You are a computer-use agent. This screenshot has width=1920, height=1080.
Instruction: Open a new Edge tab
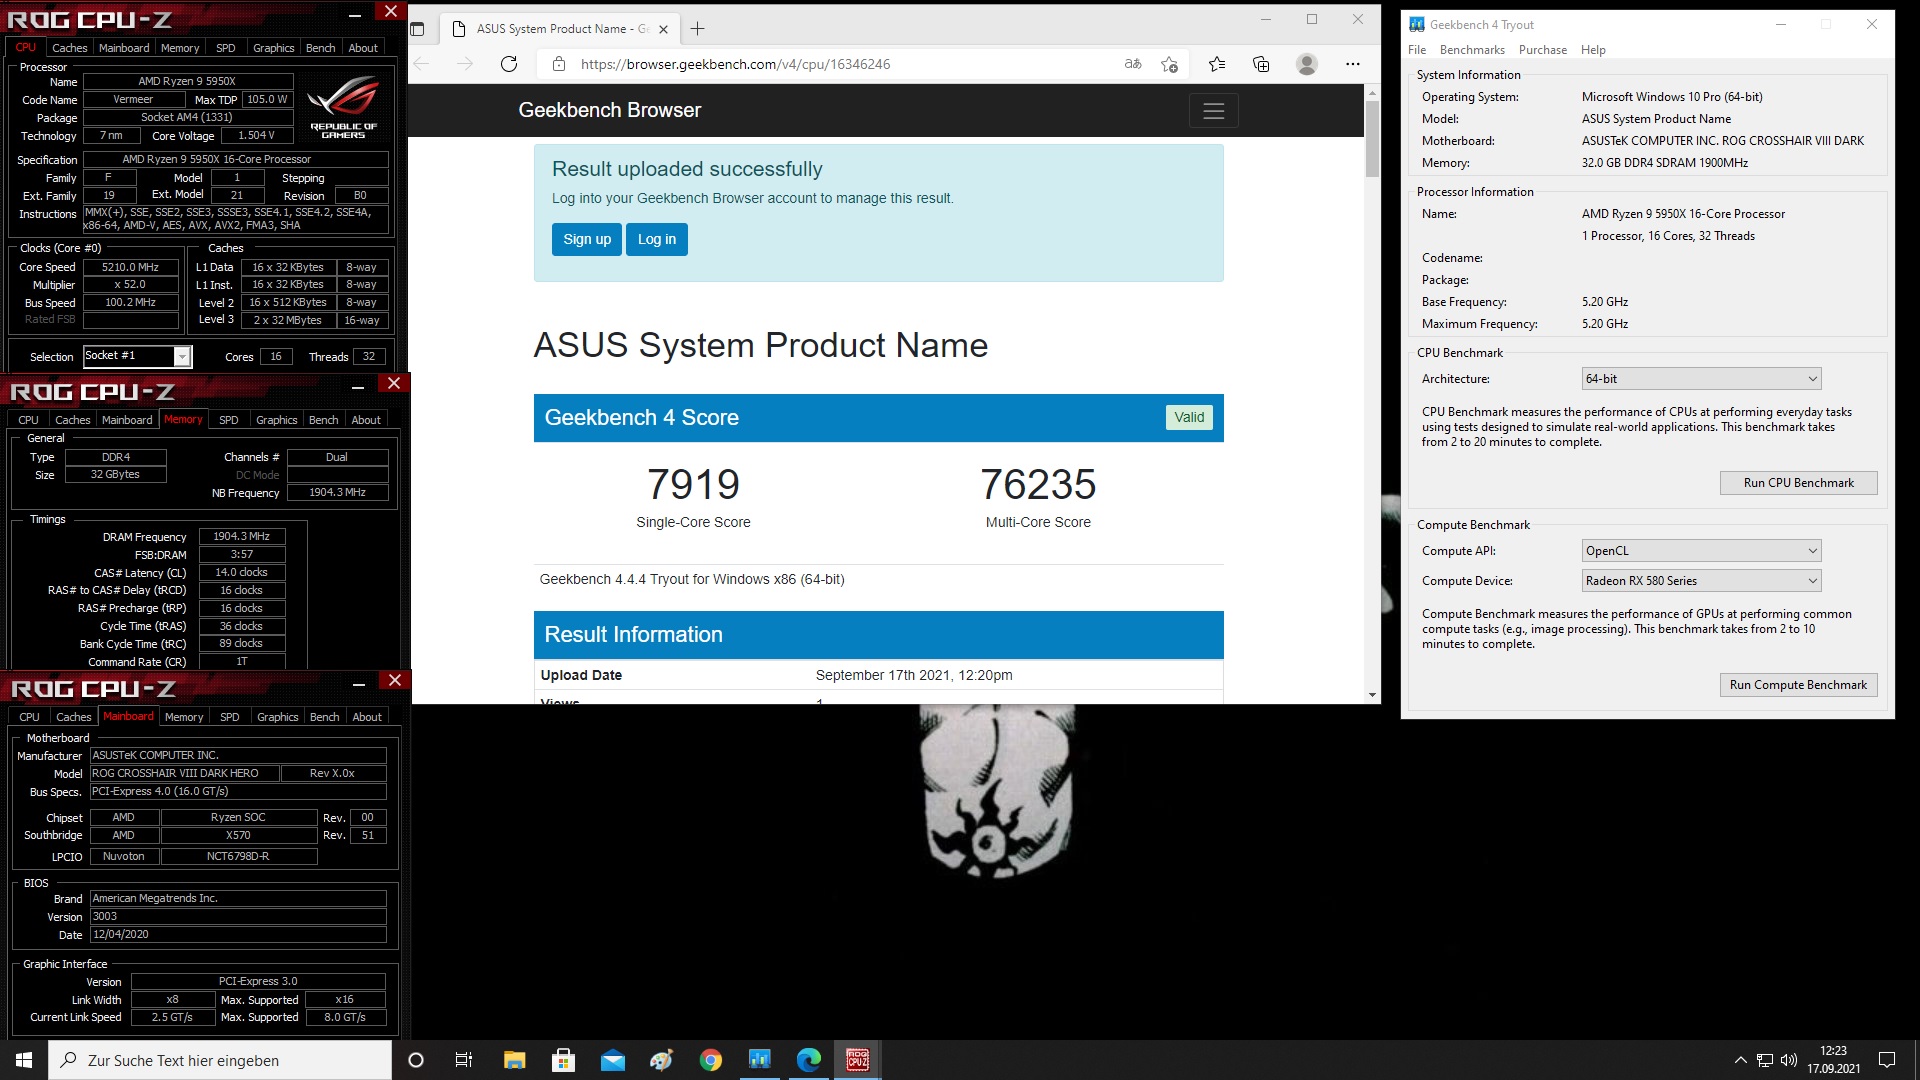698,29
